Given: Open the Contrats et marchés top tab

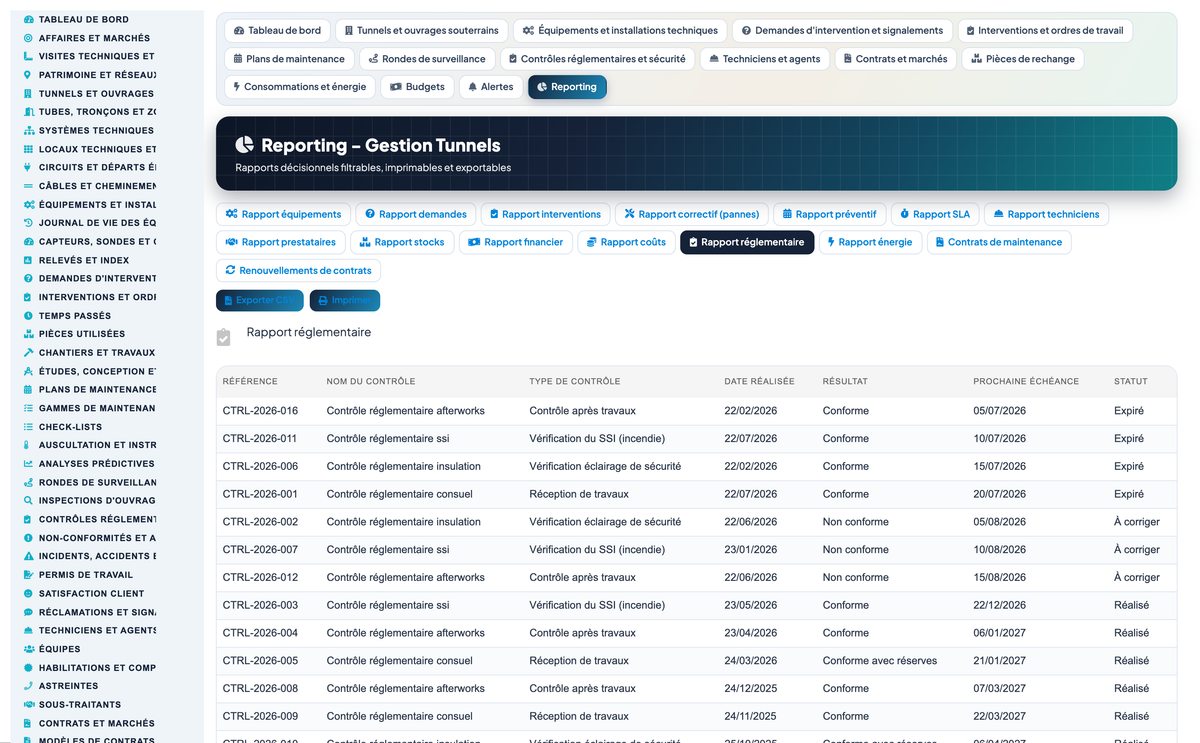Looking at the screenshot, I should [x=895, y=59].
